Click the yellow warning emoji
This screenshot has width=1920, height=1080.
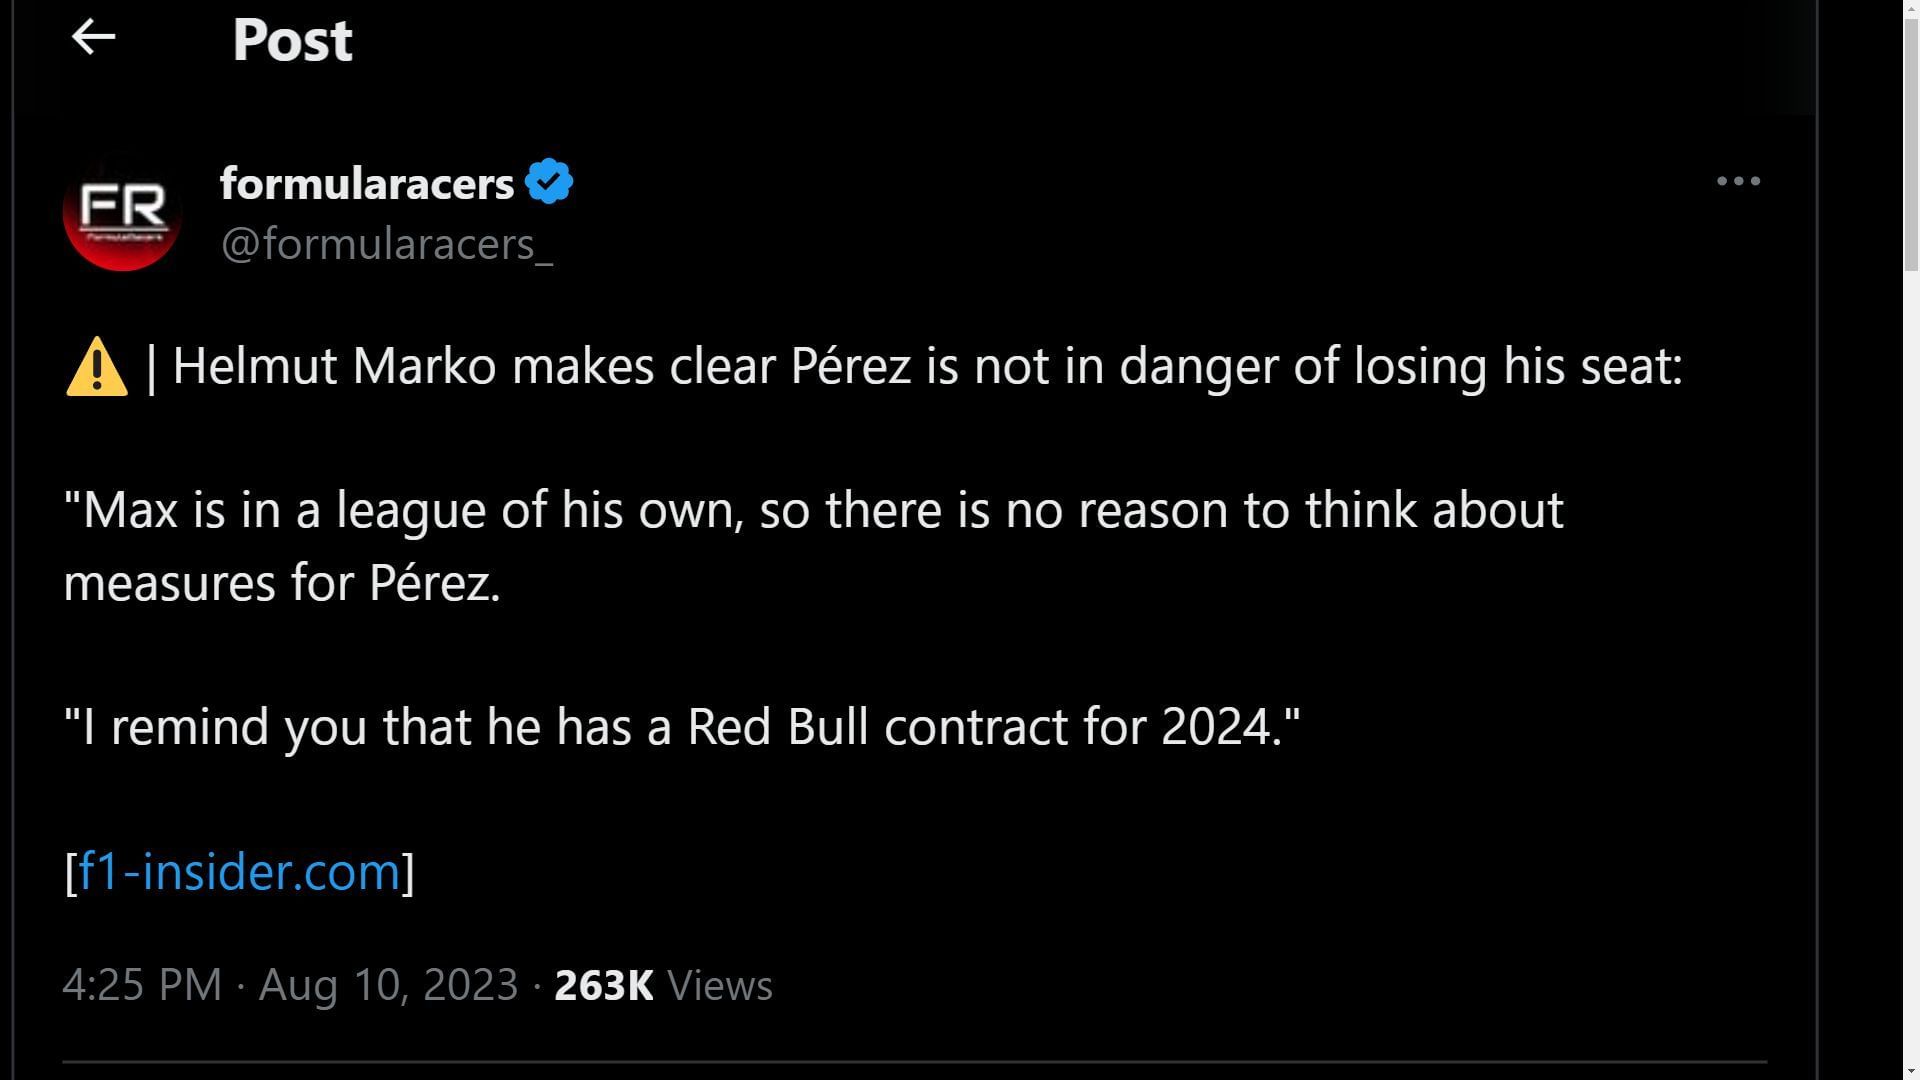coord(97,367)
